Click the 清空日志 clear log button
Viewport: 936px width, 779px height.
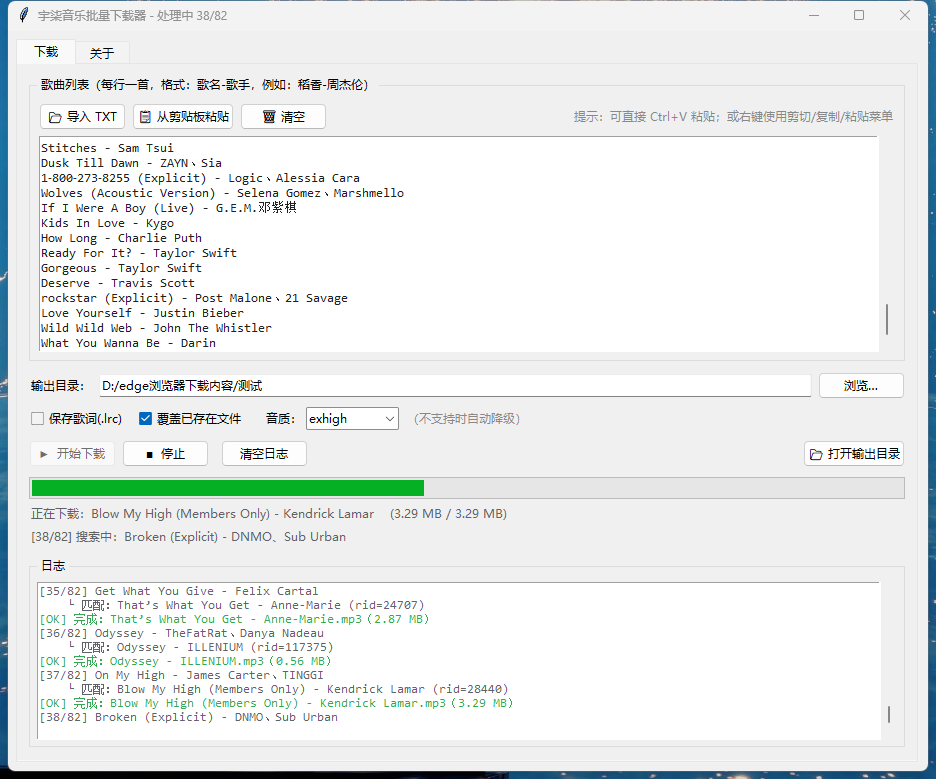pyautogui.click(x=264, y=454)
